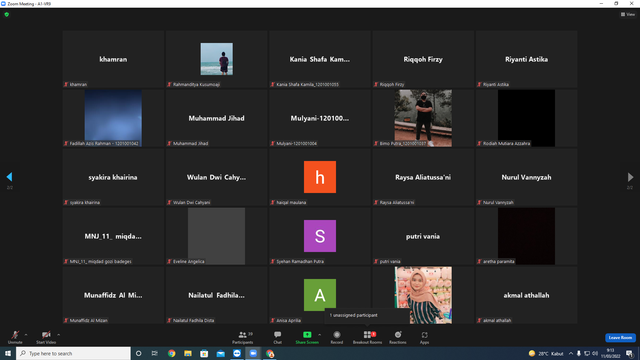Screen dimensions: 640x360
Task: Click the green encryption shield icon
Action: 7,14
